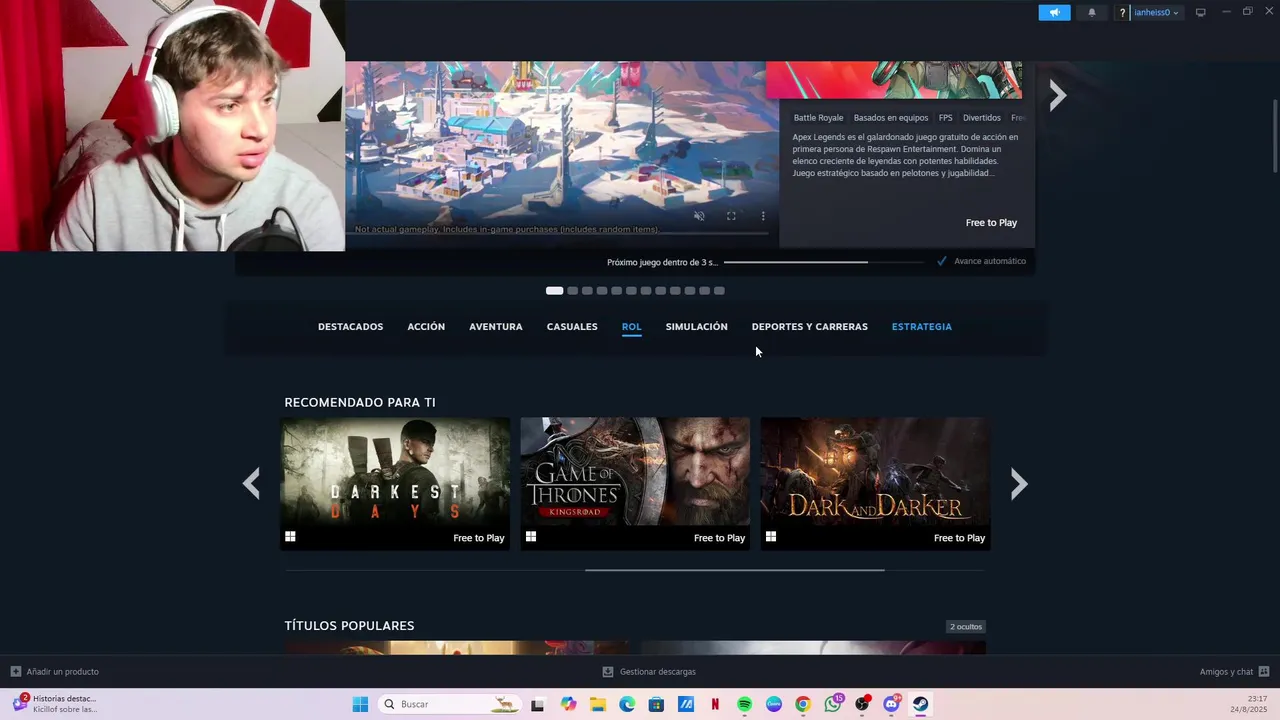This screenshot has height=720, width=1280.
Task: Enter fullscreen on the trailer video
Action: point(731,216)
